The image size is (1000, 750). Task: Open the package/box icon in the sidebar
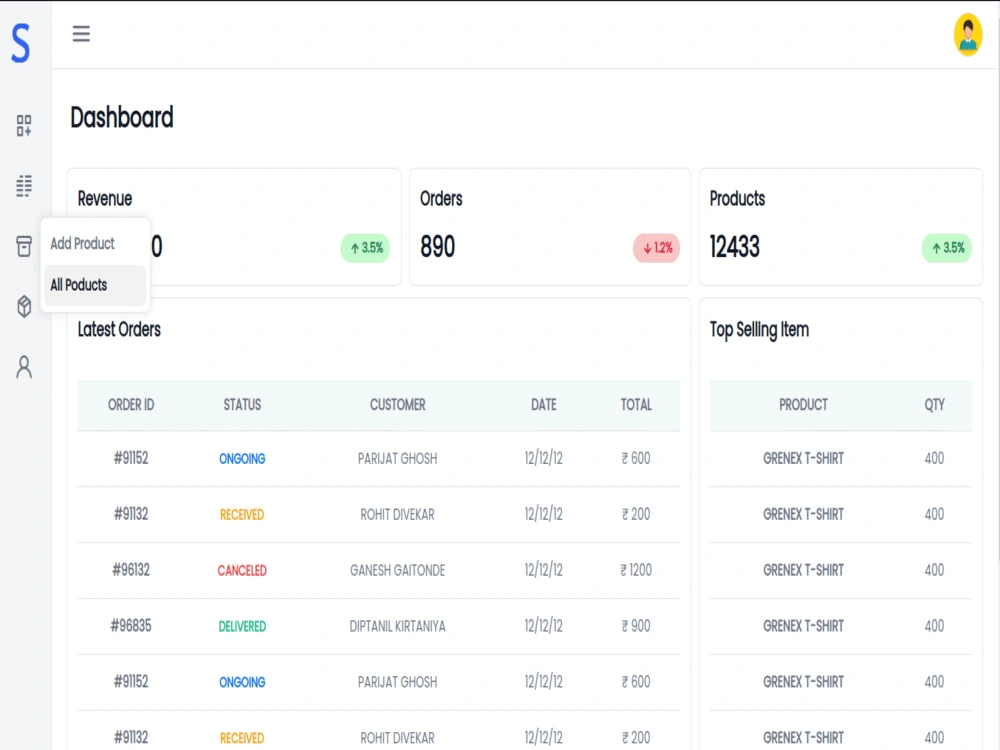(x=22, y=306)
